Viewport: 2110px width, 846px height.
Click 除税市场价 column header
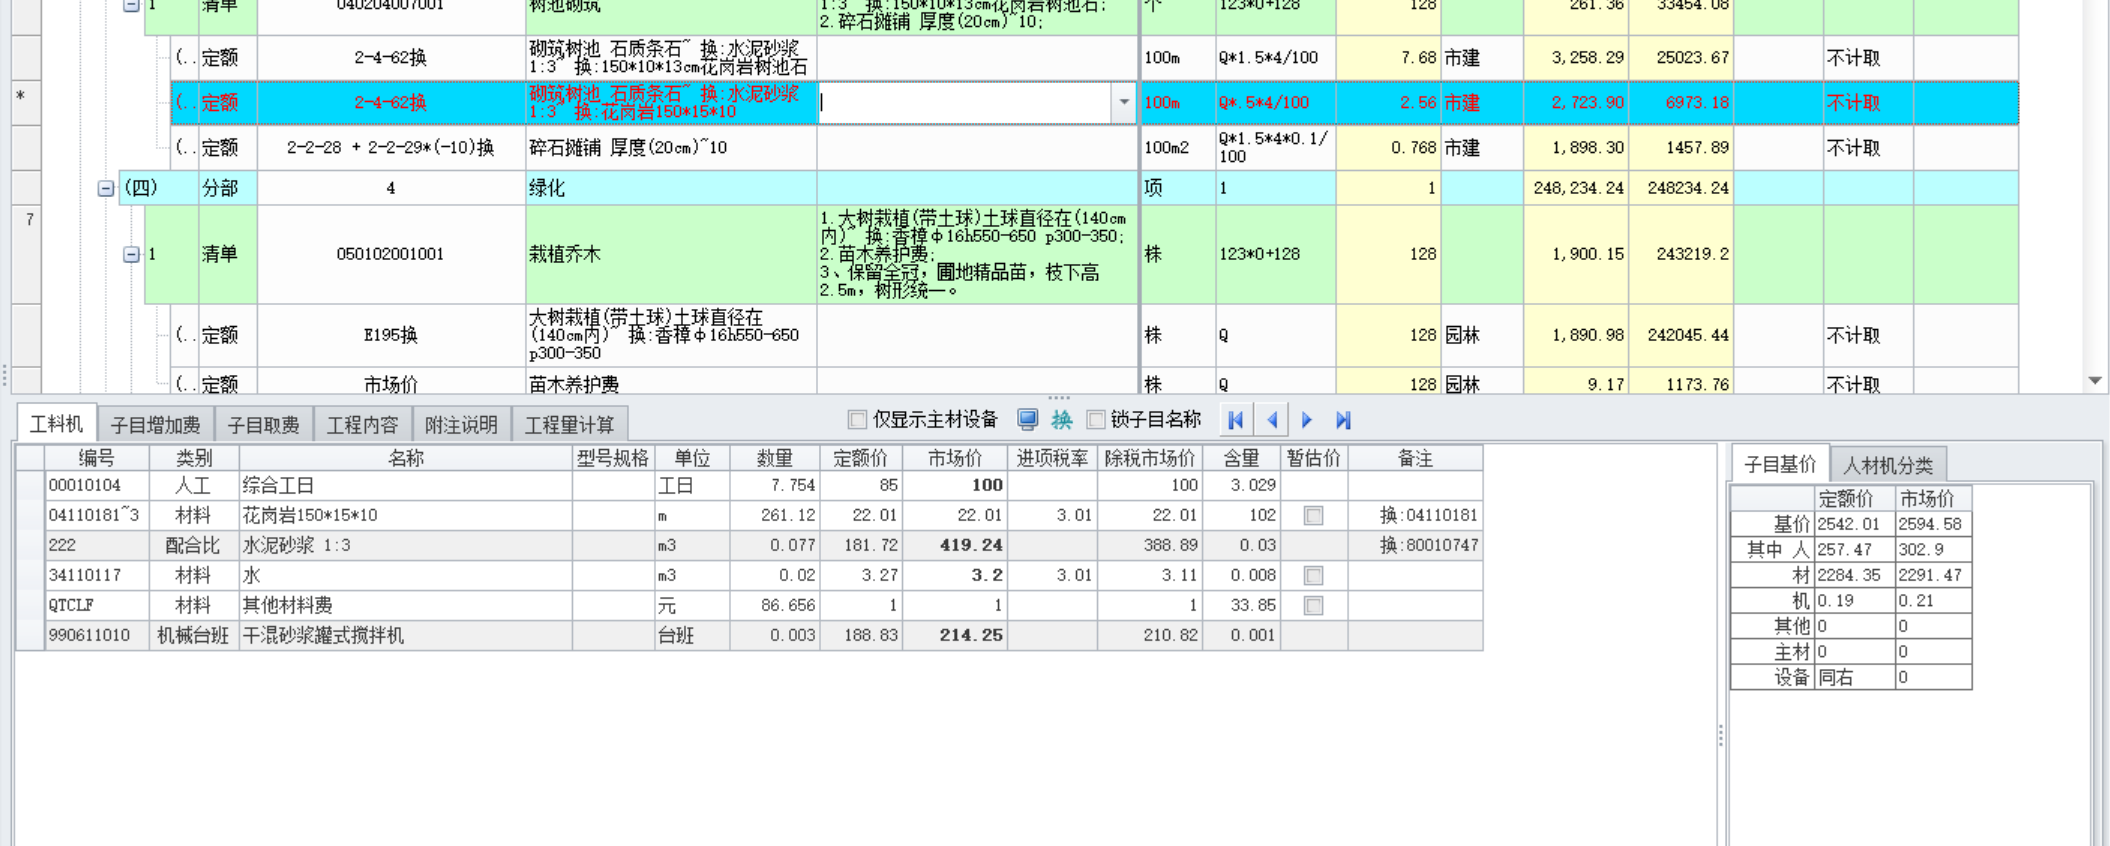pos(1150,458)
